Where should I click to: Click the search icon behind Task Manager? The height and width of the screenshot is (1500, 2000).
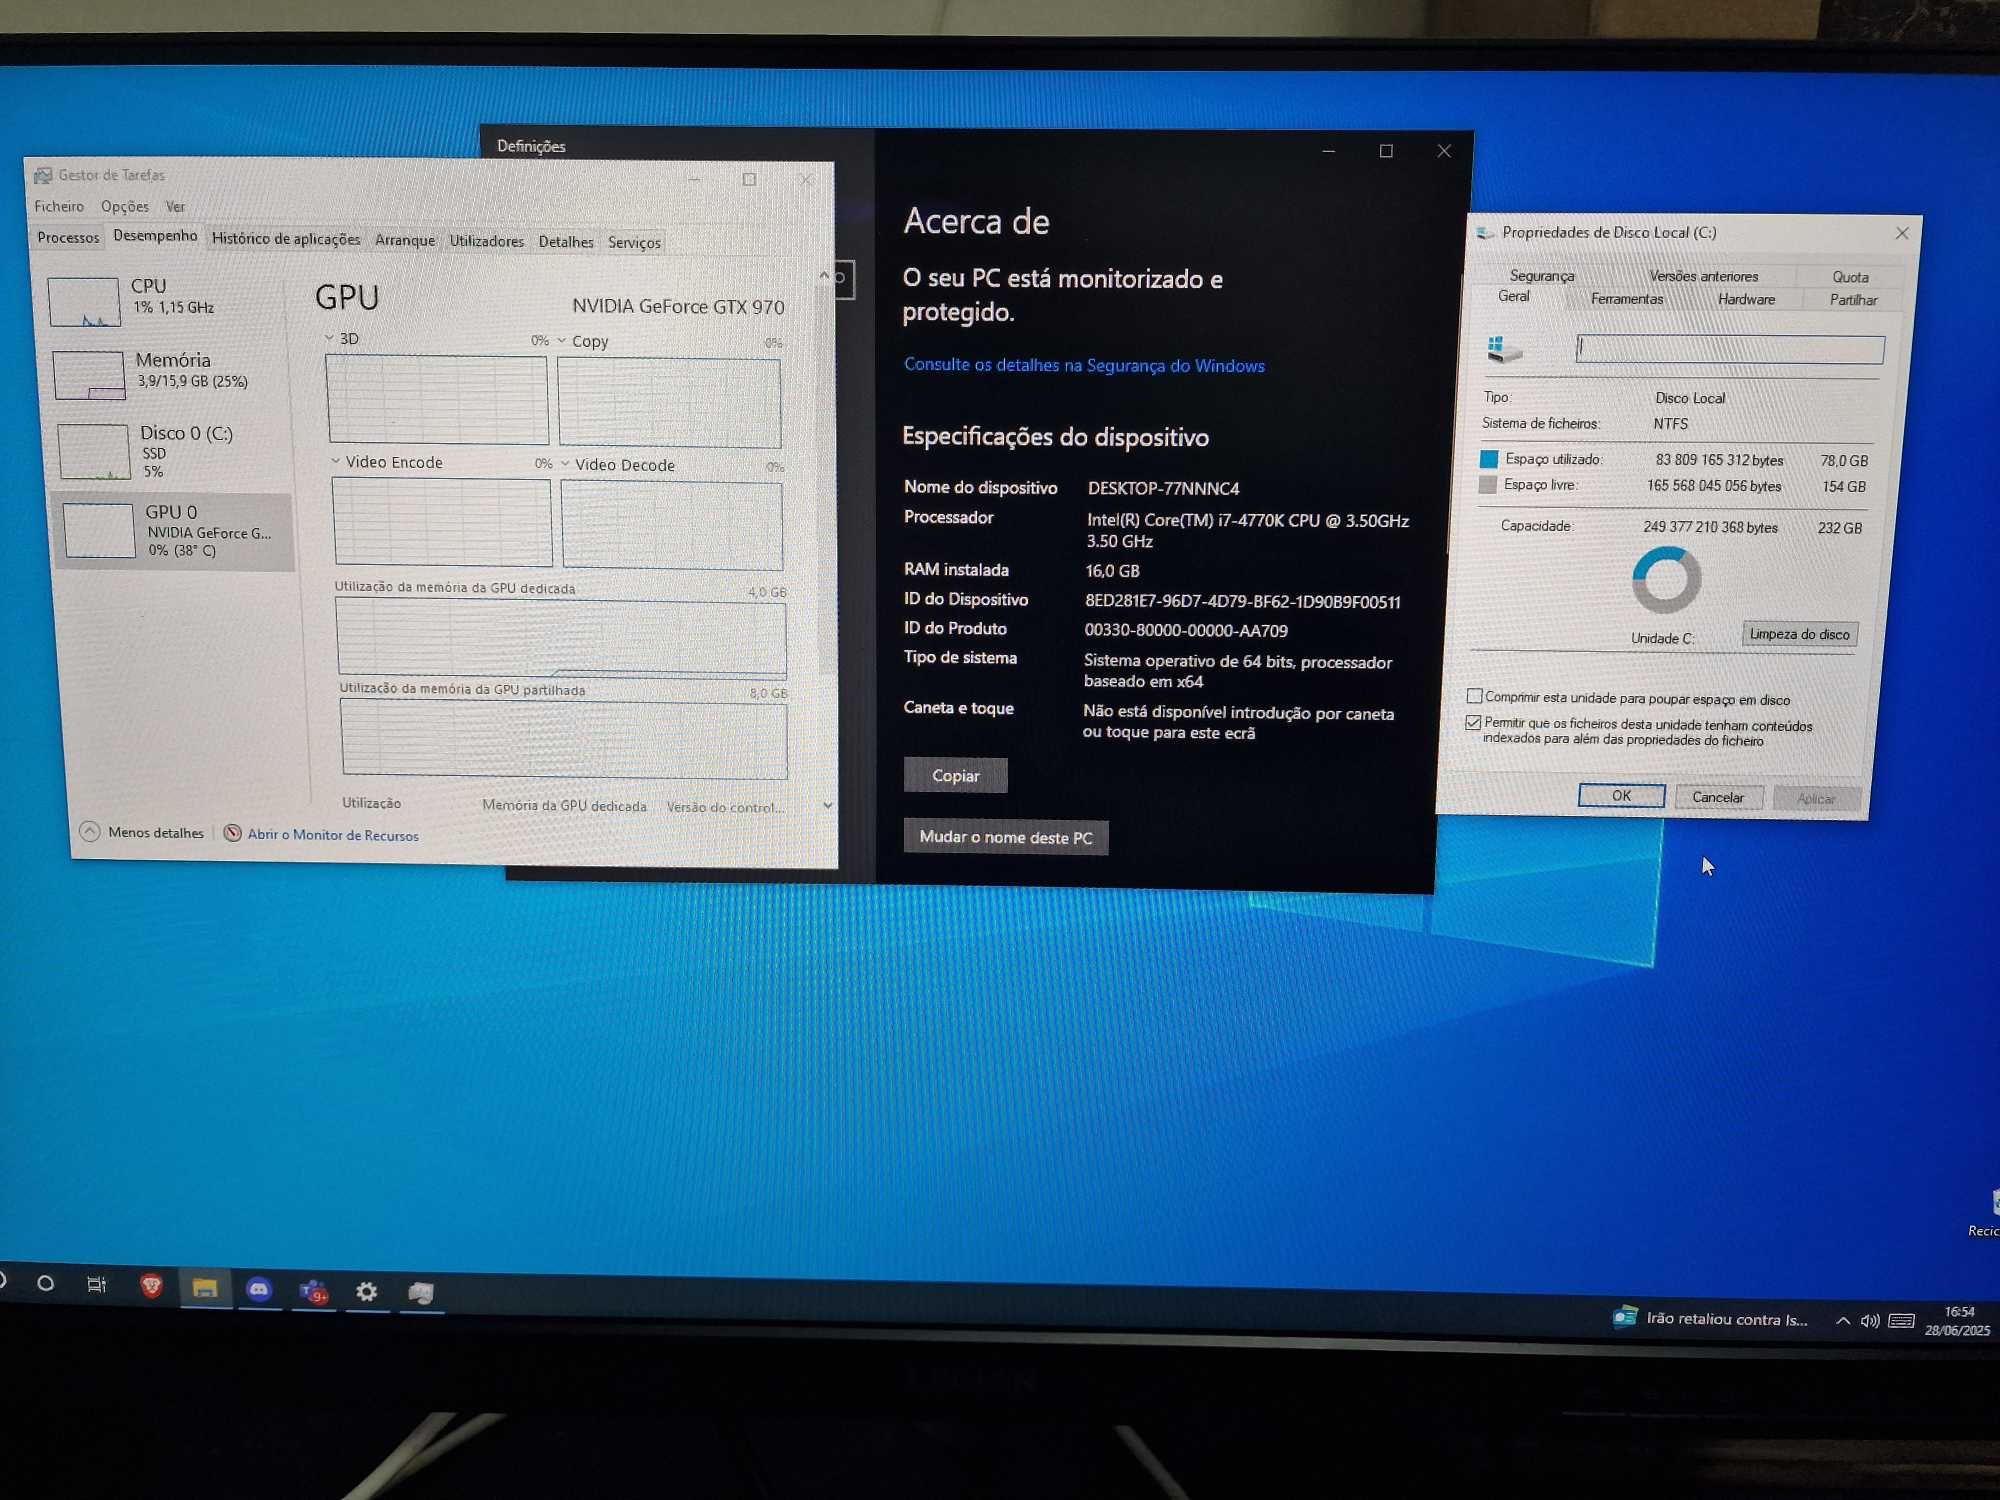click(842, 279)
